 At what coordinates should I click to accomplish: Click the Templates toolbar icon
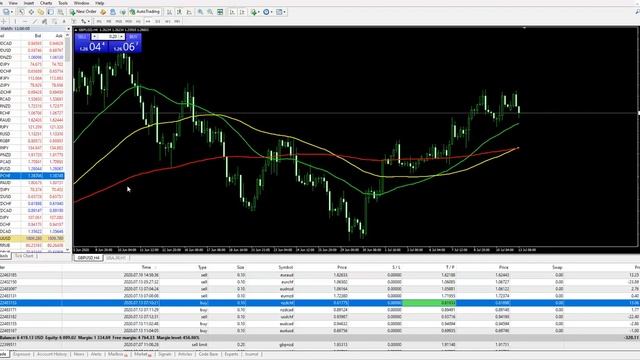point(279,12)
